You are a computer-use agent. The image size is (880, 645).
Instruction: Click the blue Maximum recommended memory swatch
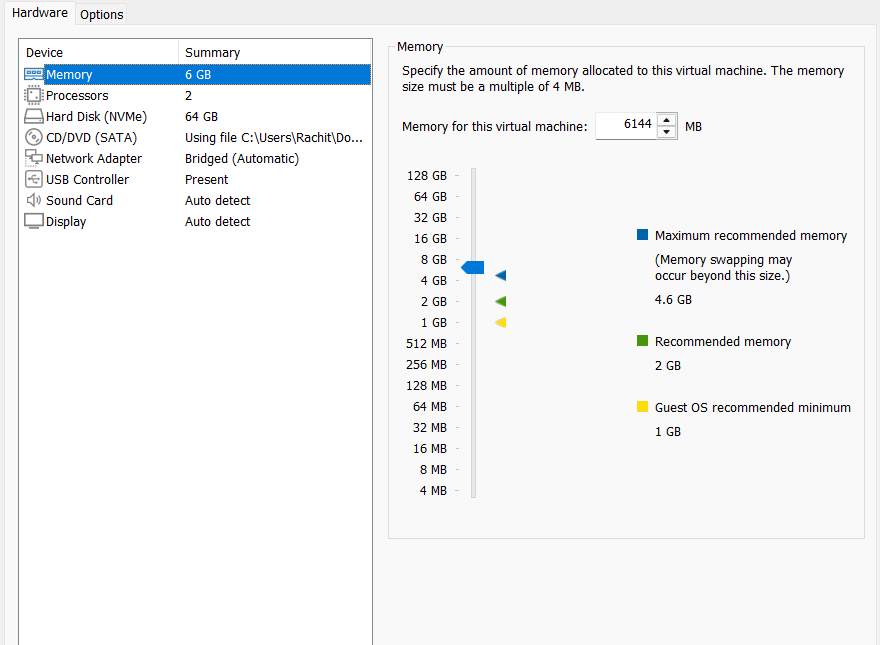point(643,235)
